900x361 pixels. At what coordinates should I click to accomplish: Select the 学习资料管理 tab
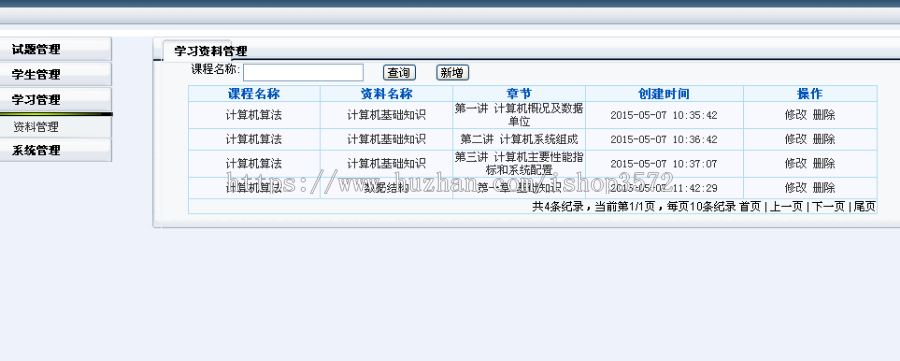[x=211, y=51]
